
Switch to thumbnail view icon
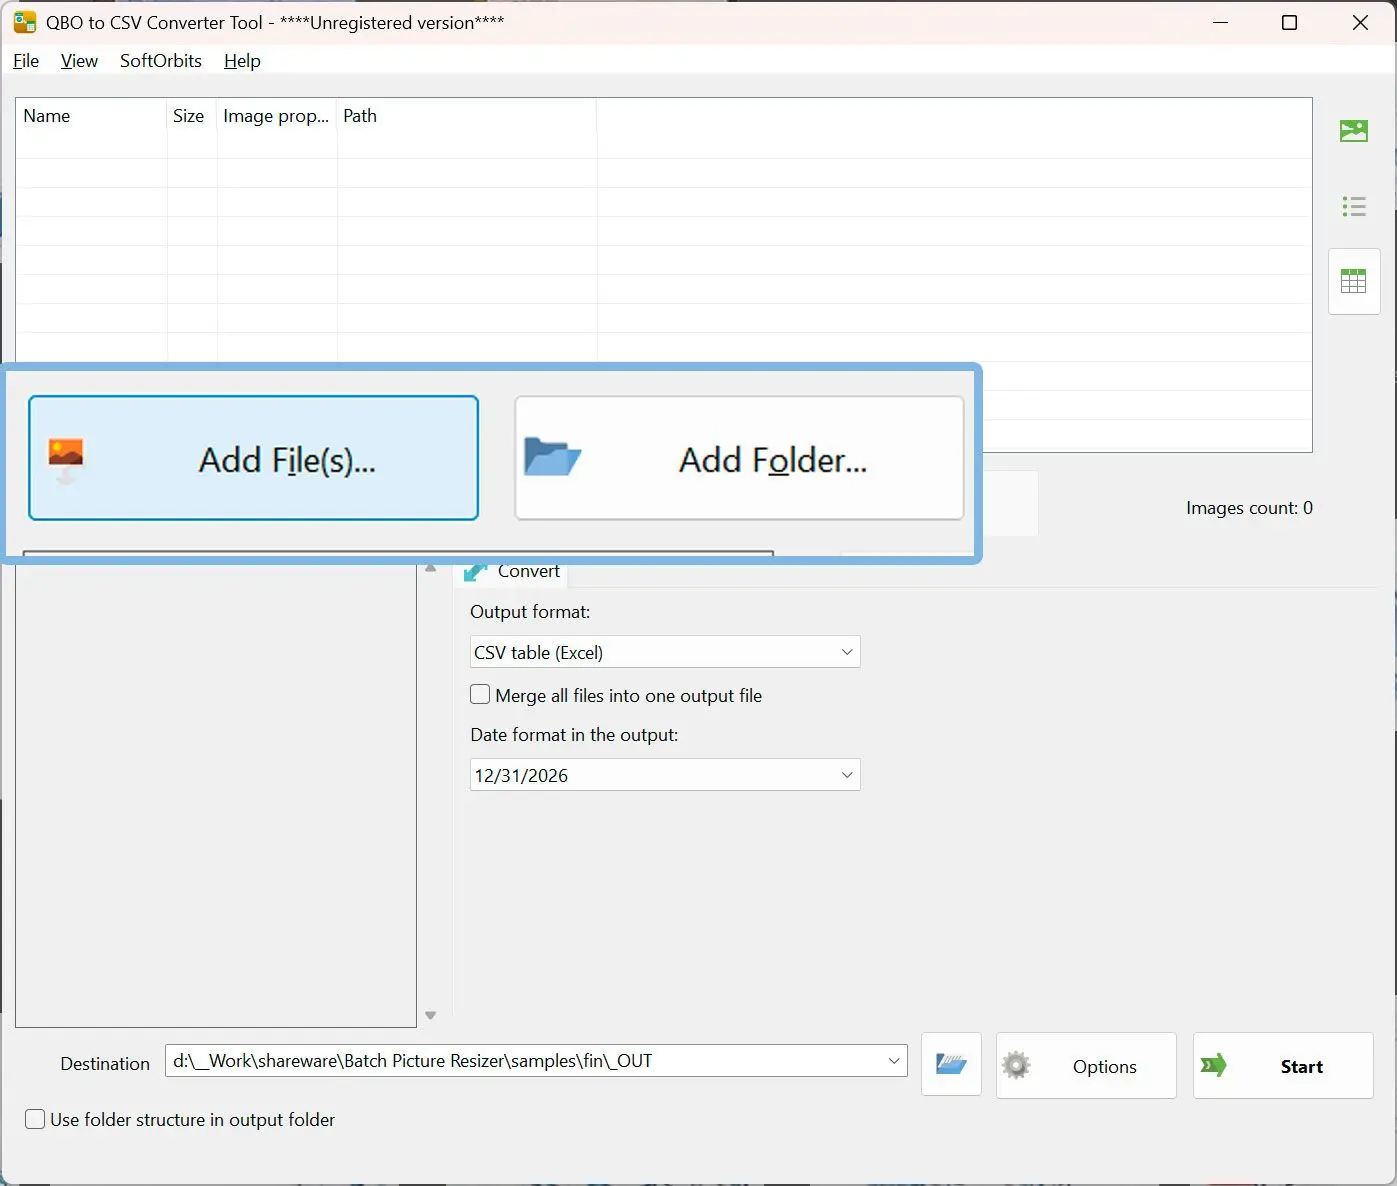(x=1353, y=131)
